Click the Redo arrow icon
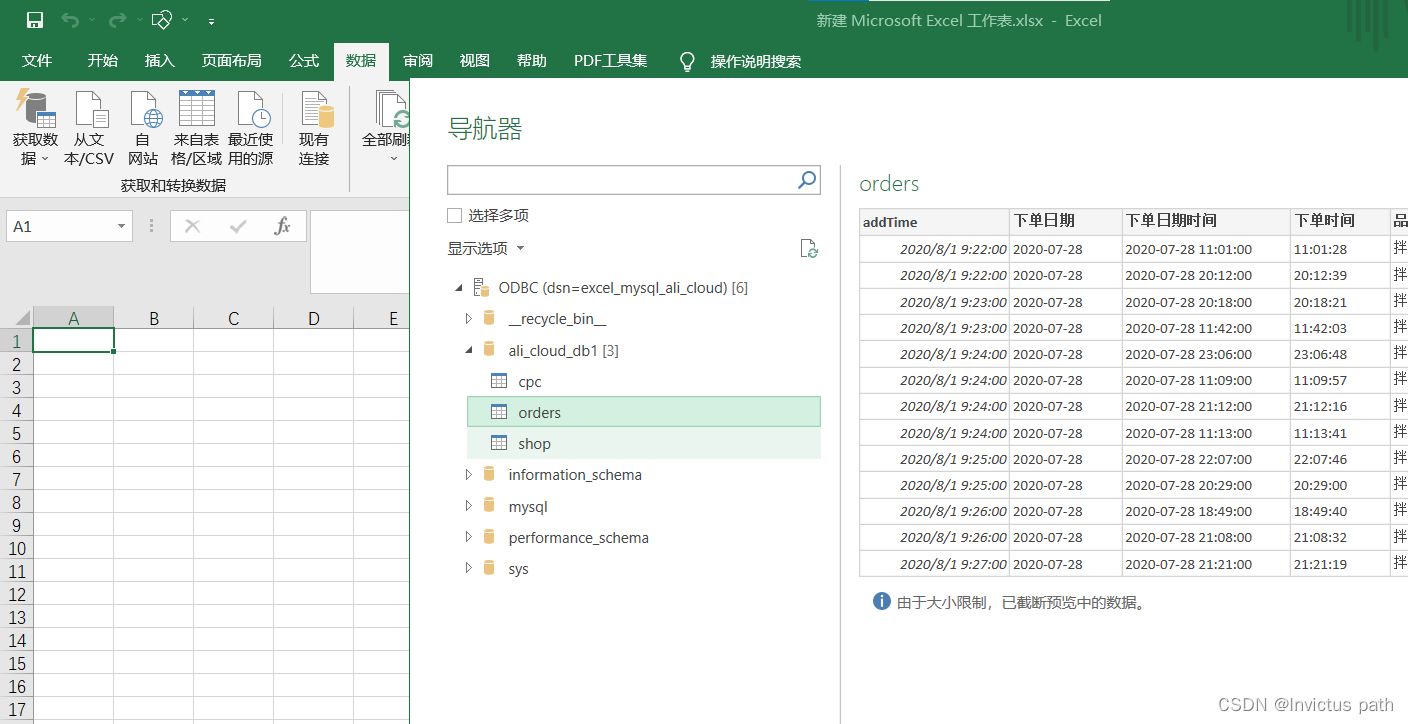Image resolution: width=1408 pixels, height=724 pixels. (117, 20)
